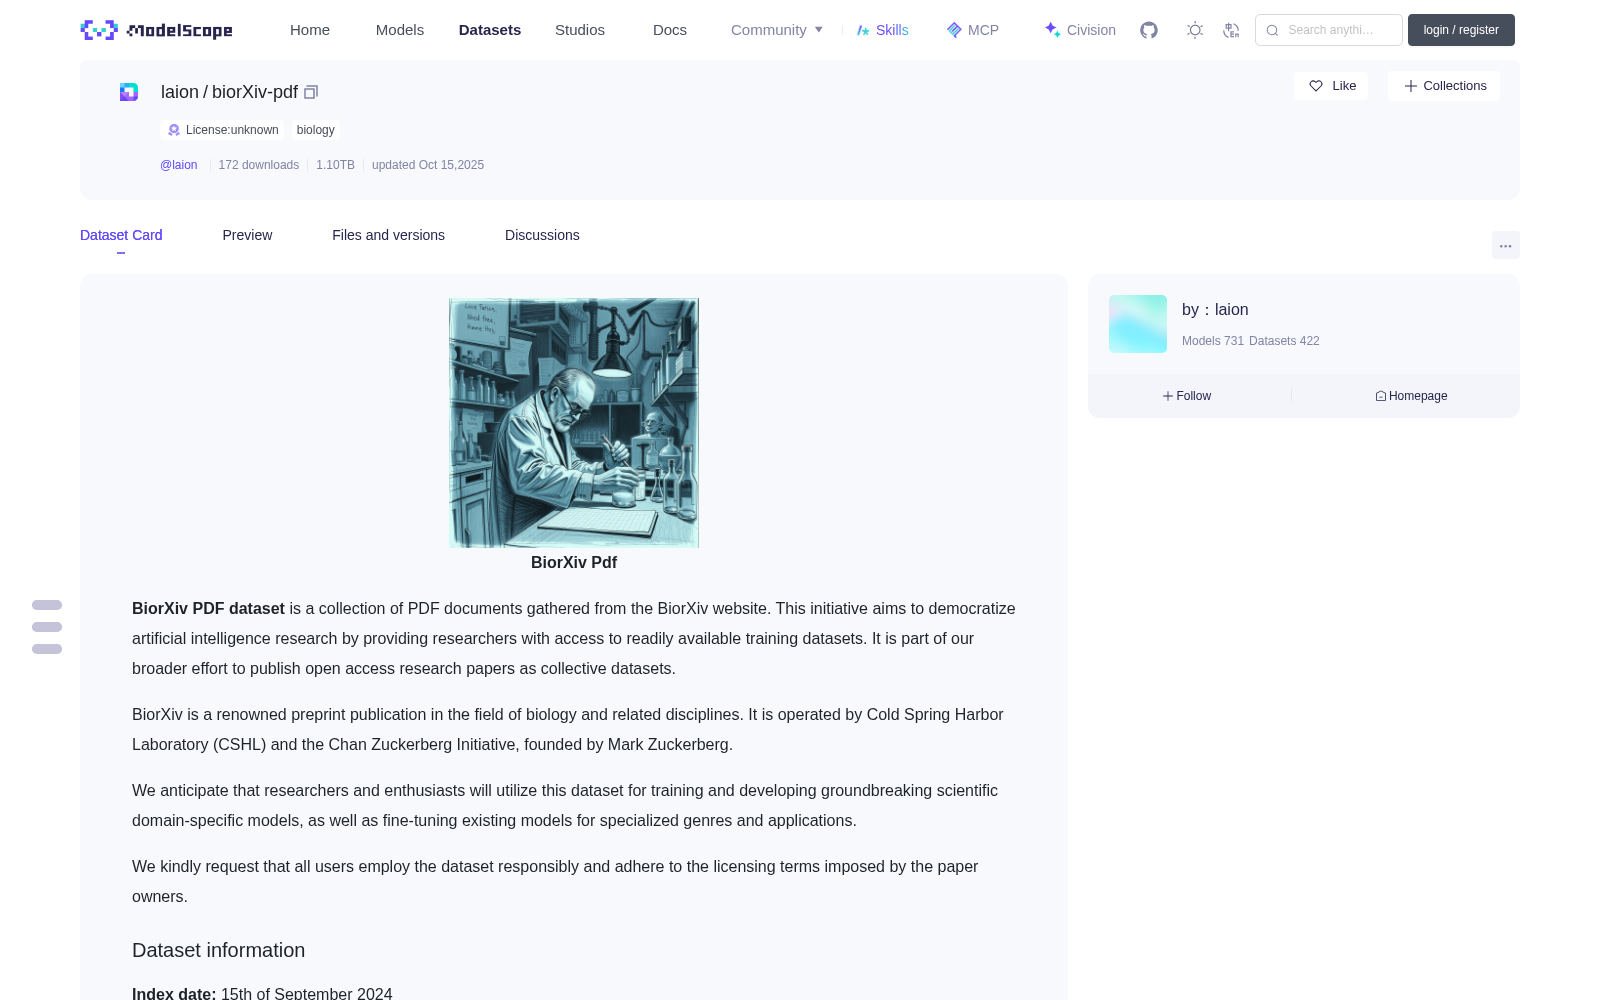Open the MCP link

pos(973,30)
